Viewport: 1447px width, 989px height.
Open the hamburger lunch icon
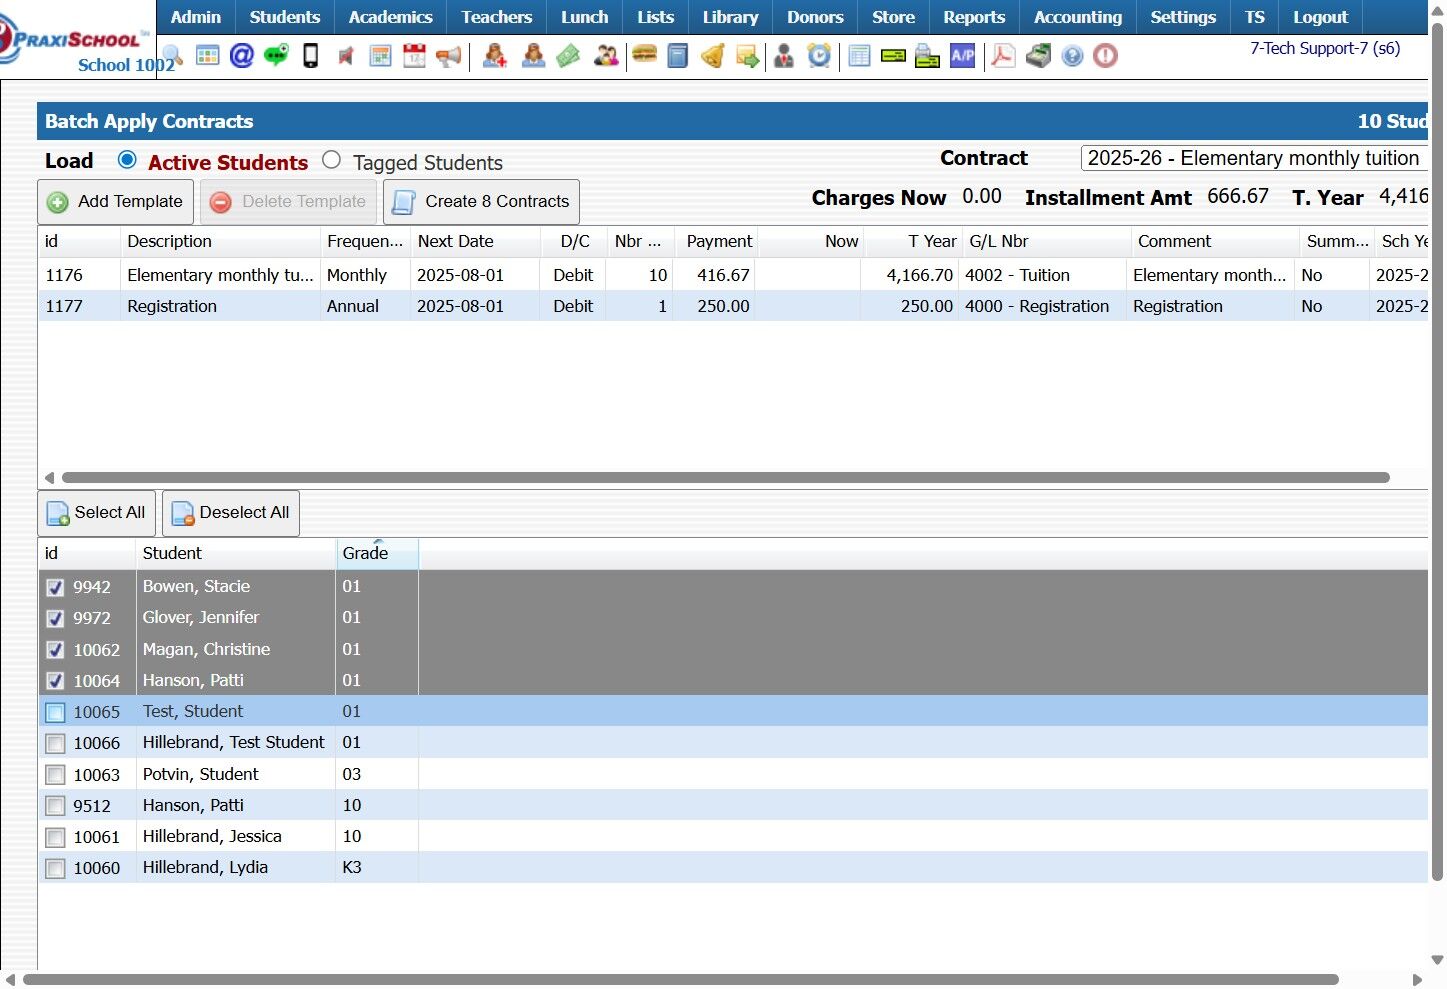(x=645, y=55)
